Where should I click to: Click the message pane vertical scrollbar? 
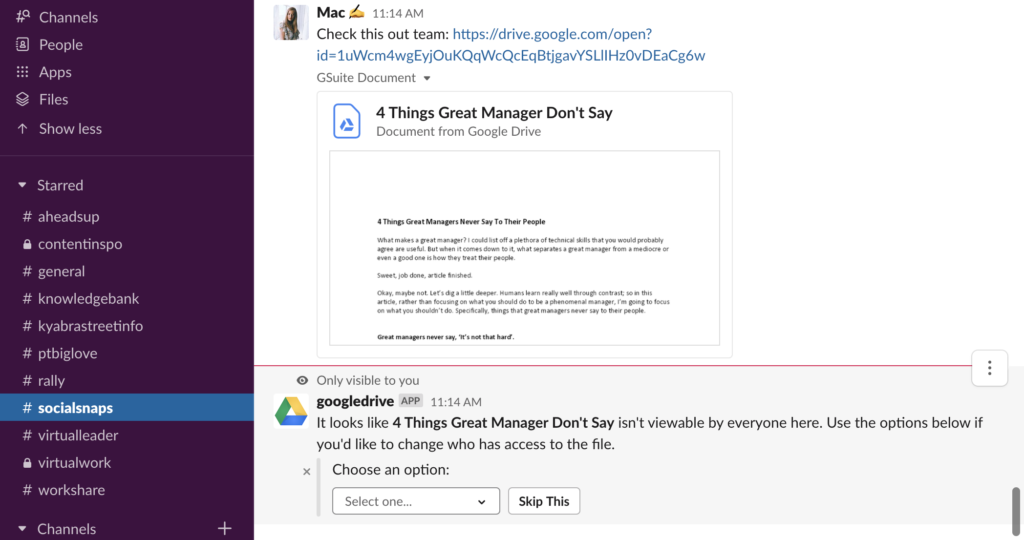(1016, 511)
